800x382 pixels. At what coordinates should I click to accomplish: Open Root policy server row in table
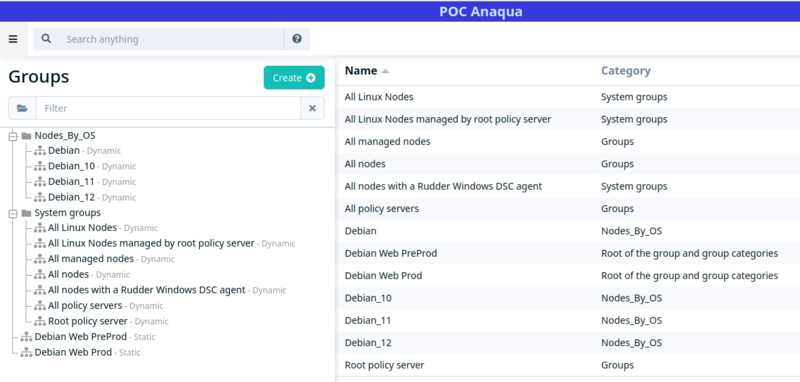pyautogui.click(x=567, y=365)
